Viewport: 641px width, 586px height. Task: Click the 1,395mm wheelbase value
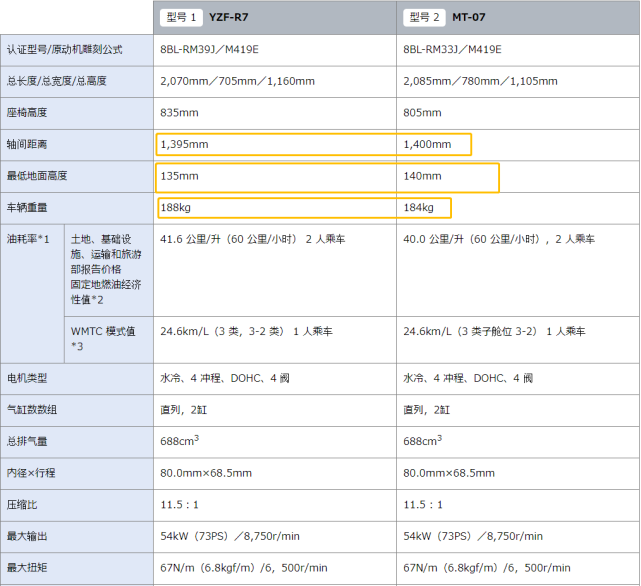tap(184, 144)
